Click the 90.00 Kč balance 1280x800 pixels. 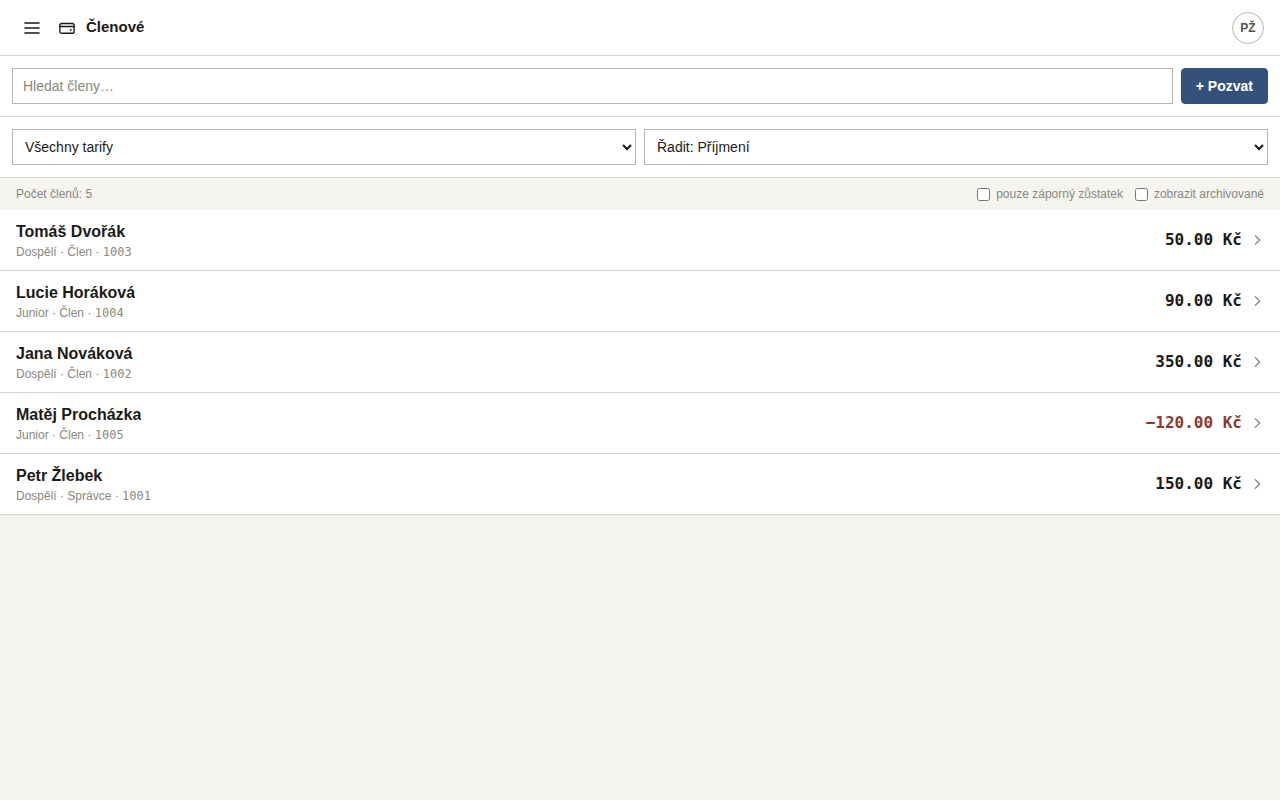point(1203,300)
